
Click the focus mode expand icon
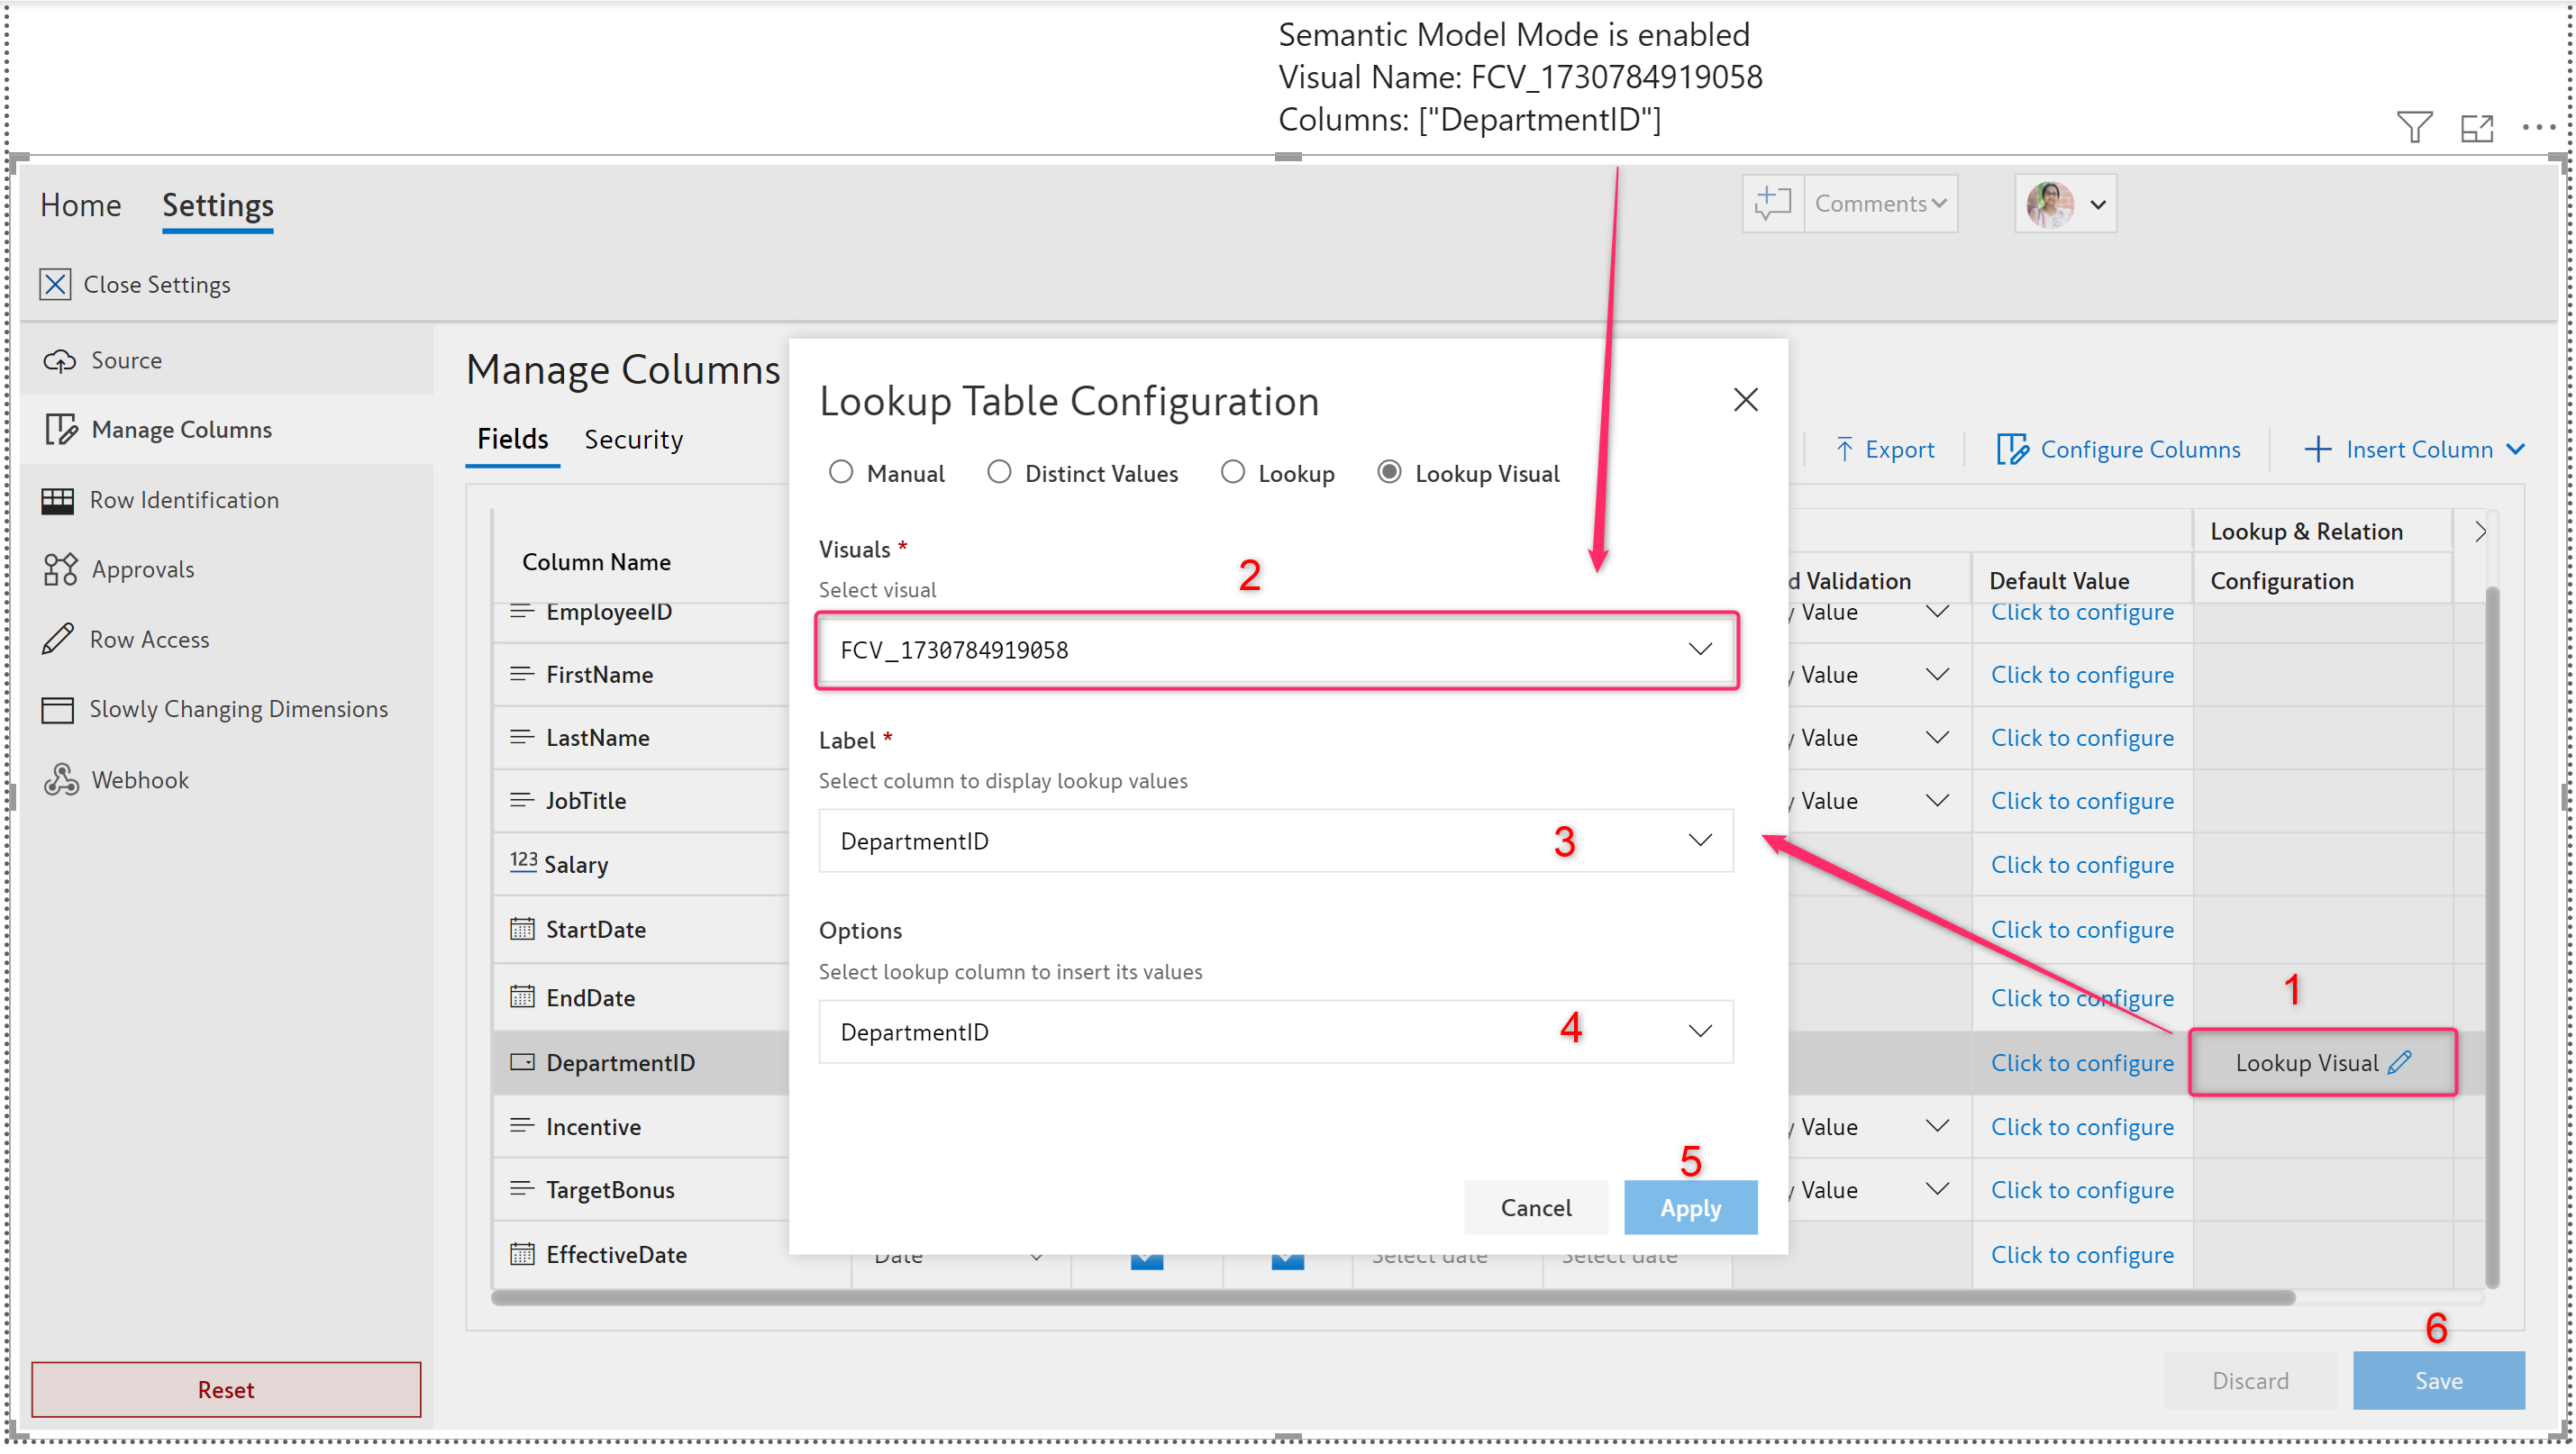point(2476,127)
